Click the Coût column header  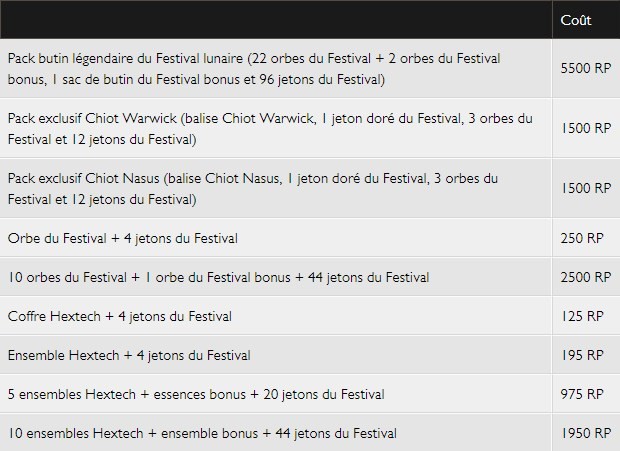pos(576,20)
